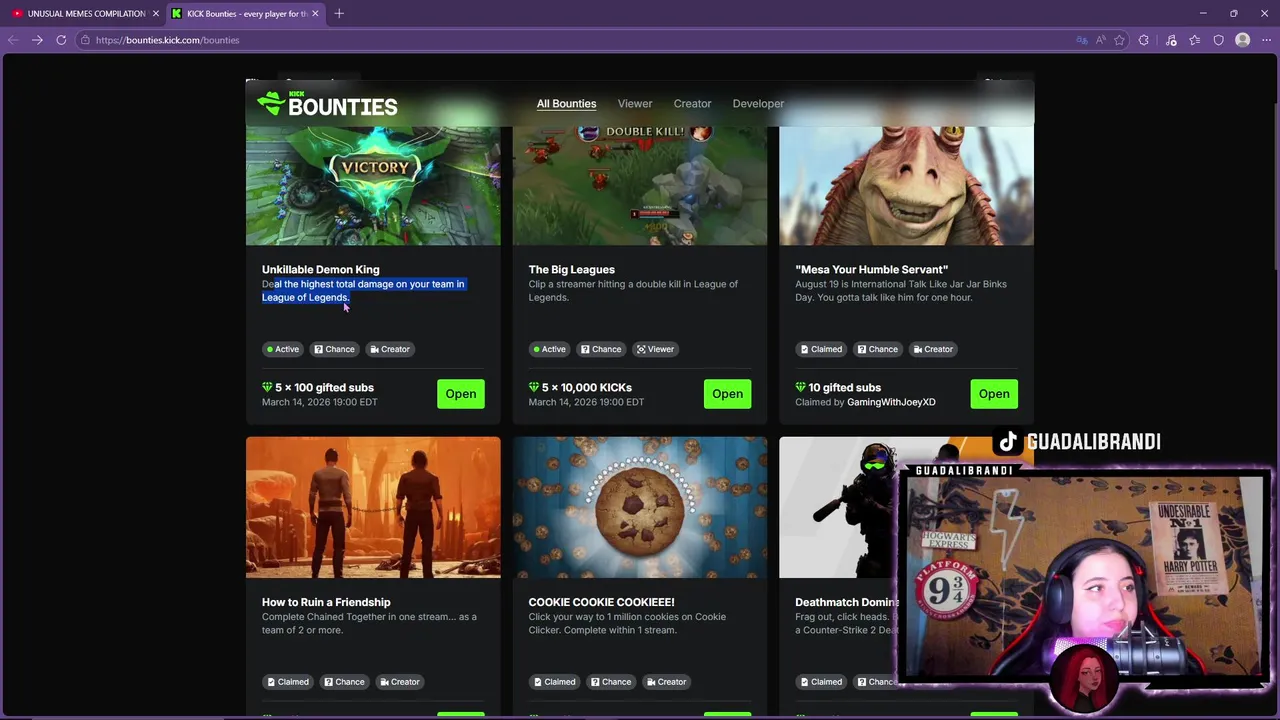Screen dimensions: 1280x720
Task: Click green gem icon beside 5 × 10,000 KICKs
Action: tap(534, 387)
